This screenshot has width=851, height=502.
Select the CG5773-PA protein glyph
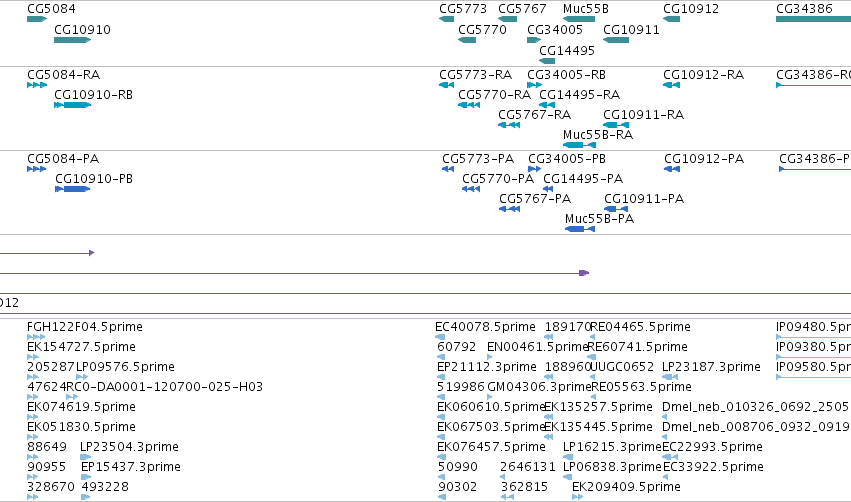click(x=448, y=169)
